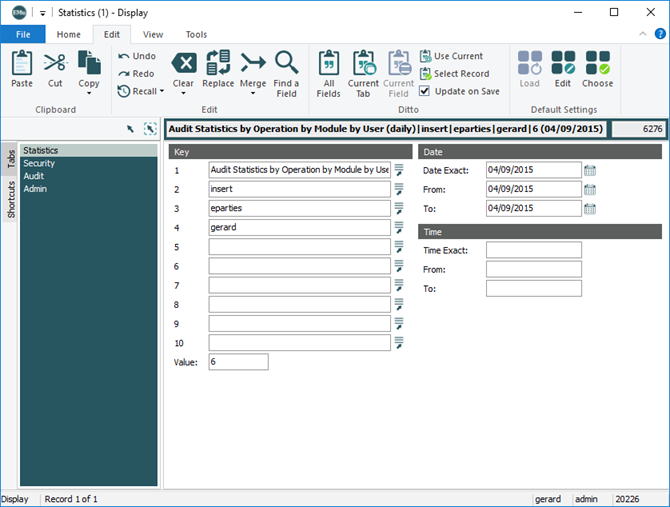The width and height of the screenshot is (670, 507).
Task: Open the File menu
Action: pos(23,35)
